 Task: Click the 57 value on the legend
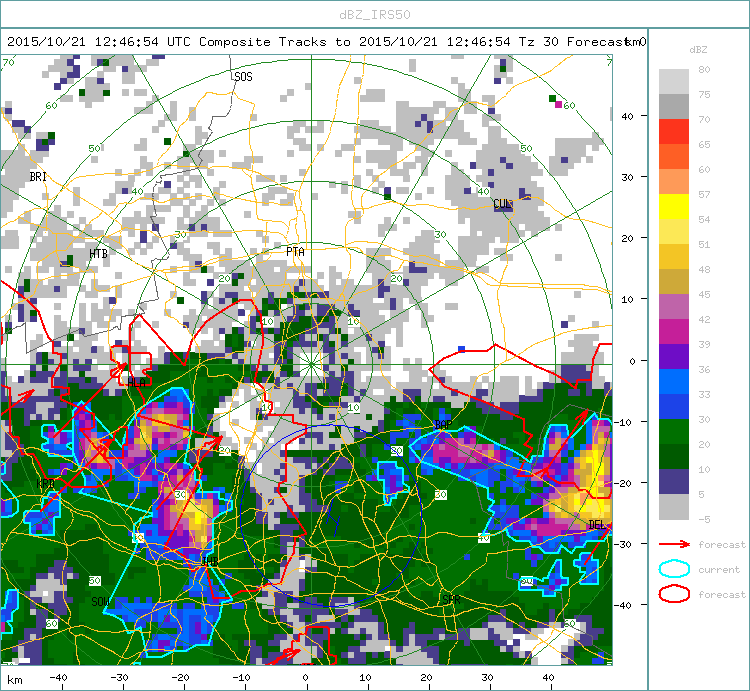click(704, 195)
